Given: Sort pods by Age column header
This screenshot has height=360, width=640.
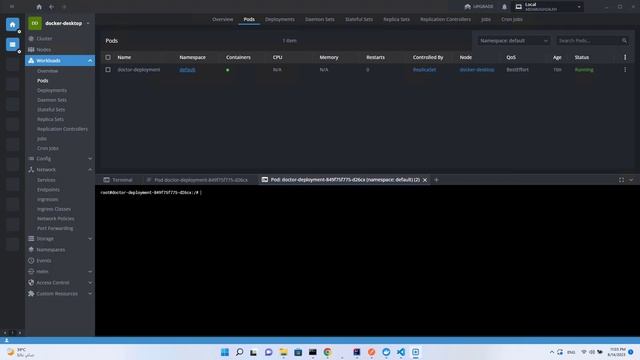Looking at the screenshot, I should 557,58.
